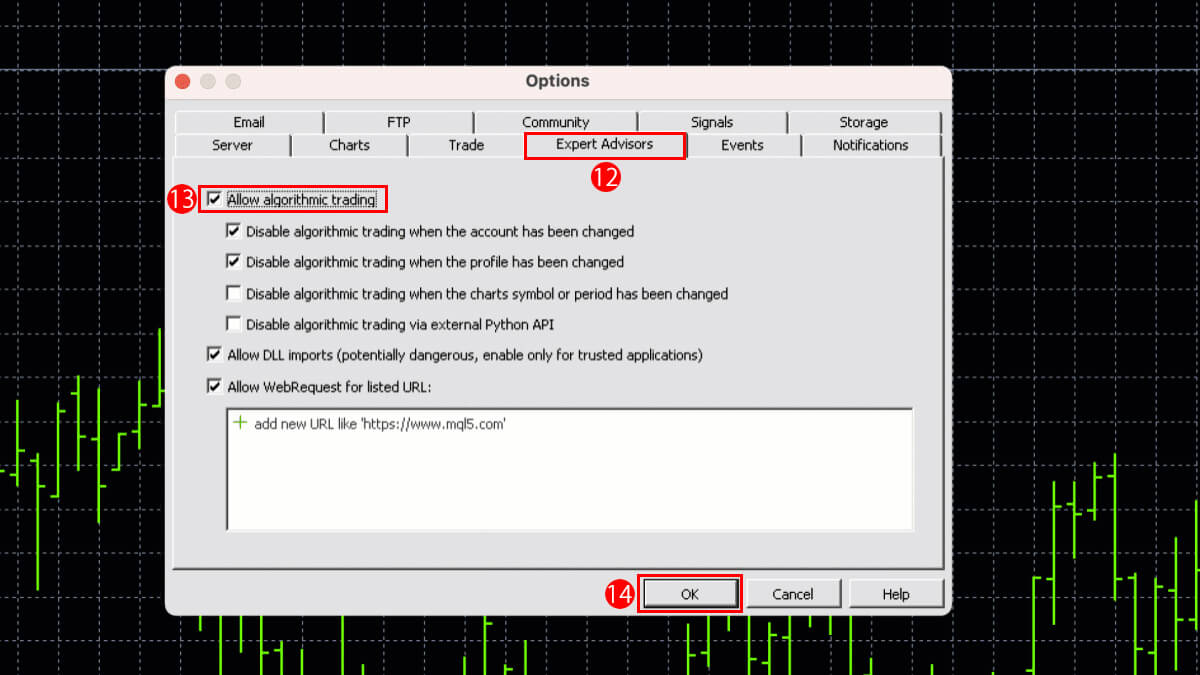Screen dimensions: 1200x675
Task: Open the Help button
Action: (896, 594)
